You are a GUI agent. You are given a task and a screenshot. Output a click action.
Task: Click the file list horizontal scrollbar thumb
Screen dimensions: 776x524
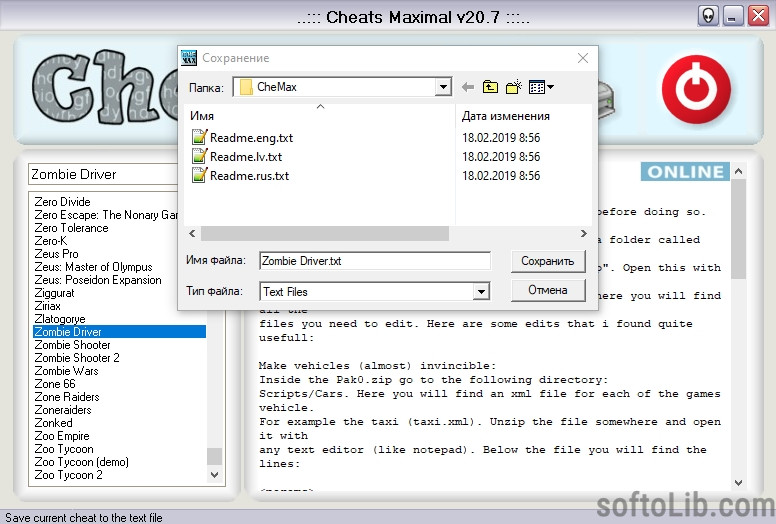tap(325, 233)
